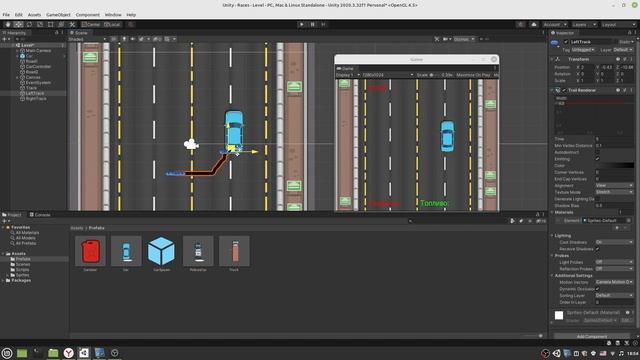Open the Shaded draw mode dropdown
The width and height of the screenshot is (640, 360).
click(x=87, y=39)
